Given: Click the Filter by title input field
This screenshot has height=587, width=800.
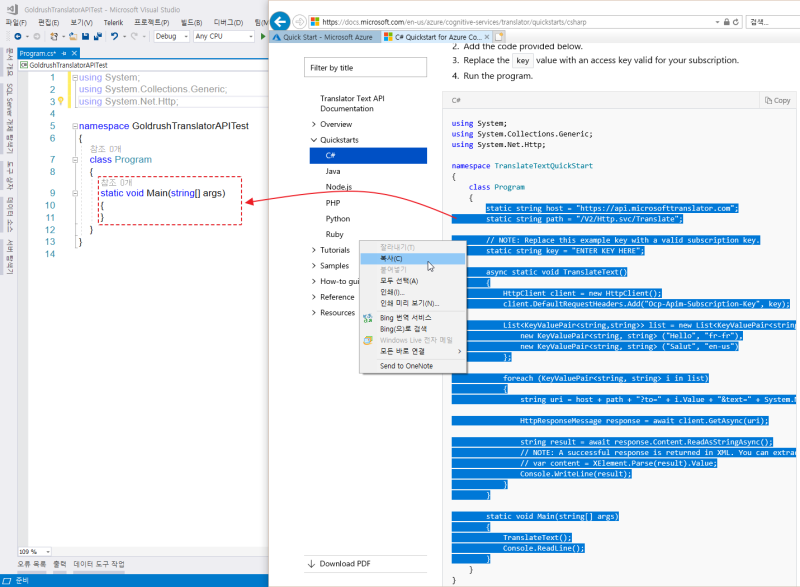Looking at the screenshot, I should point(365,66).
